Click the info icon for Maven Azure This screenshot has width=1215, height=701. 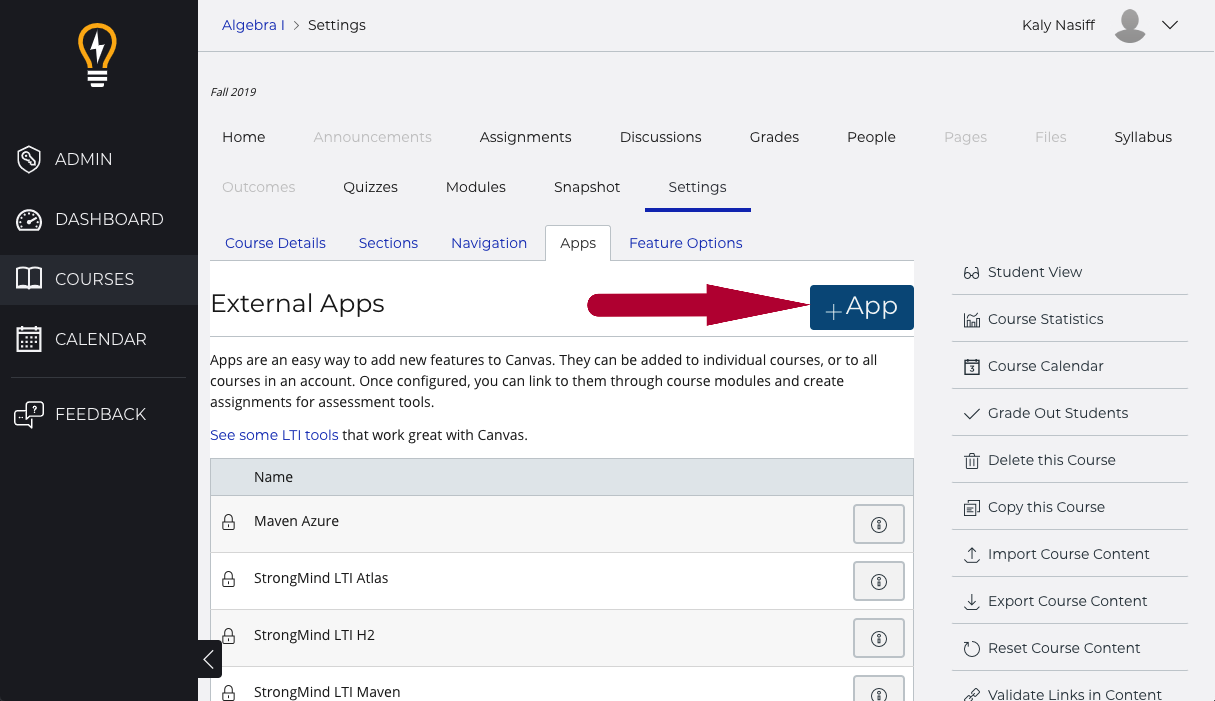pyautogui.click(x=879, y=525)
